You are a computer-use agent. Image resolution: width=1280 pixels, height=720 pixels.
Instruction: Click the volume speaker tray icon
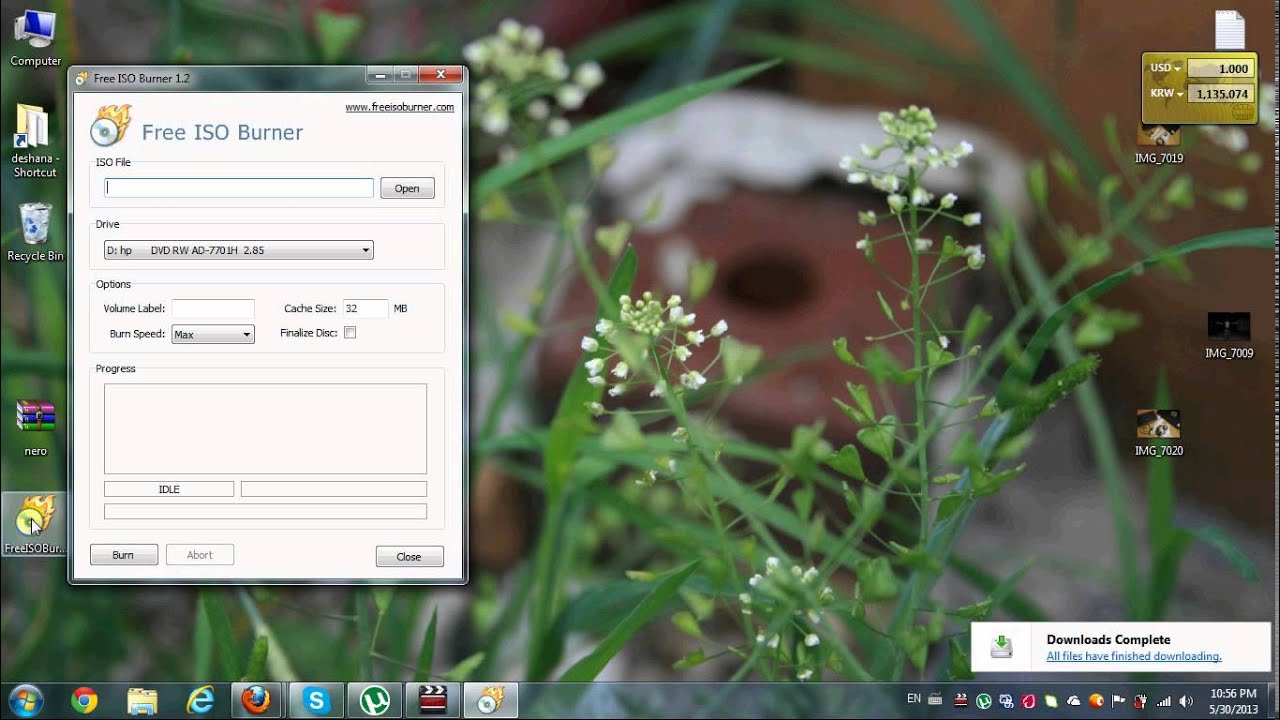(x=1186, y=701)
